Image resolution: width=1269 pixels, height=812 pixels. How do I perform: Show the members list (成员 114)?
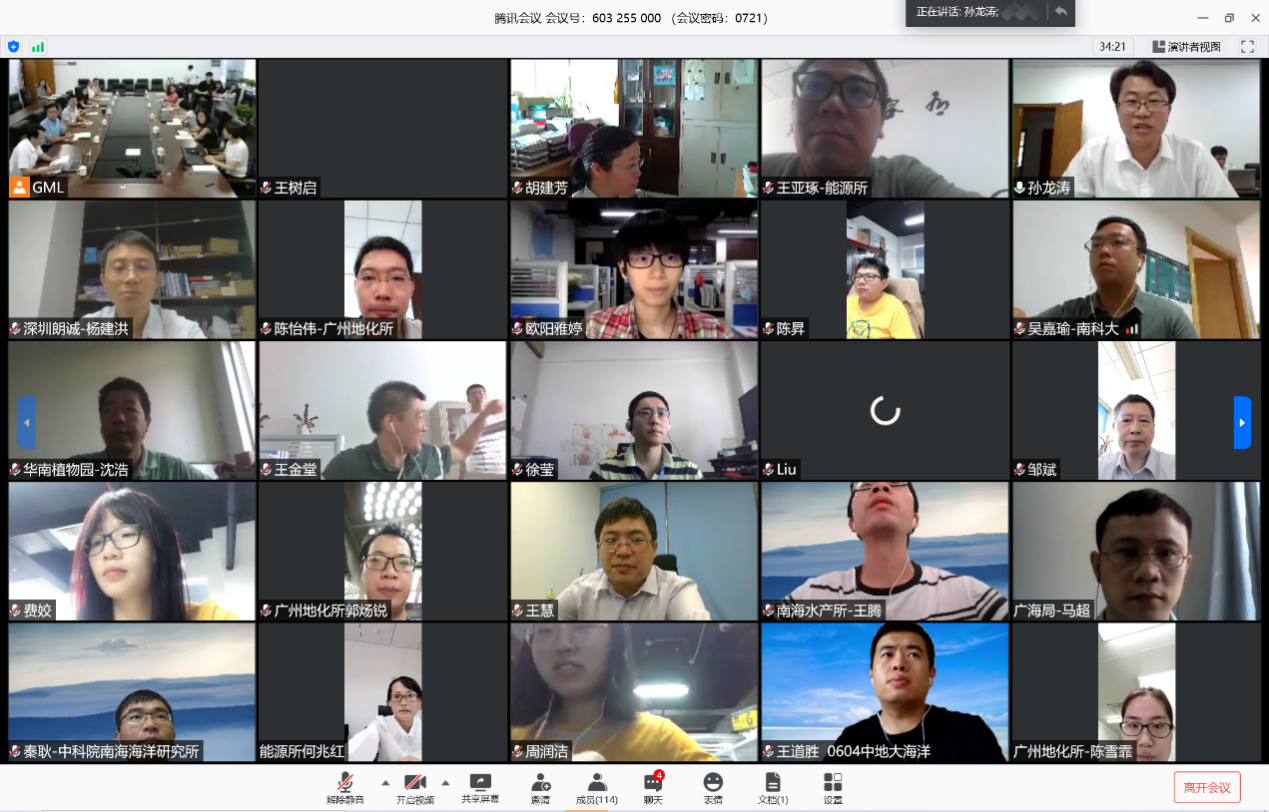[596, 787]
